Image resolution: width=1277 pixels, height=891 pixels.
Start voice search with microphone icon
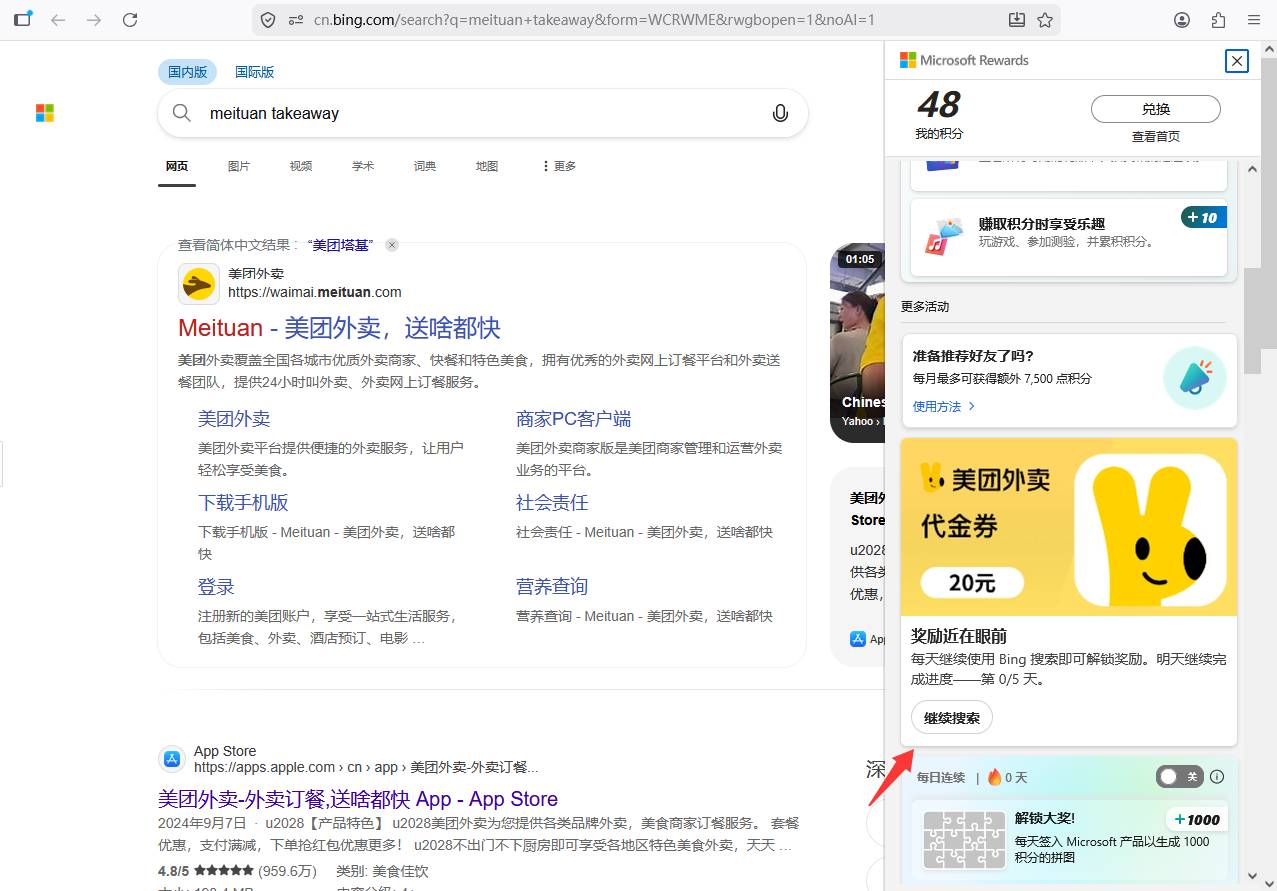point(781,113)
